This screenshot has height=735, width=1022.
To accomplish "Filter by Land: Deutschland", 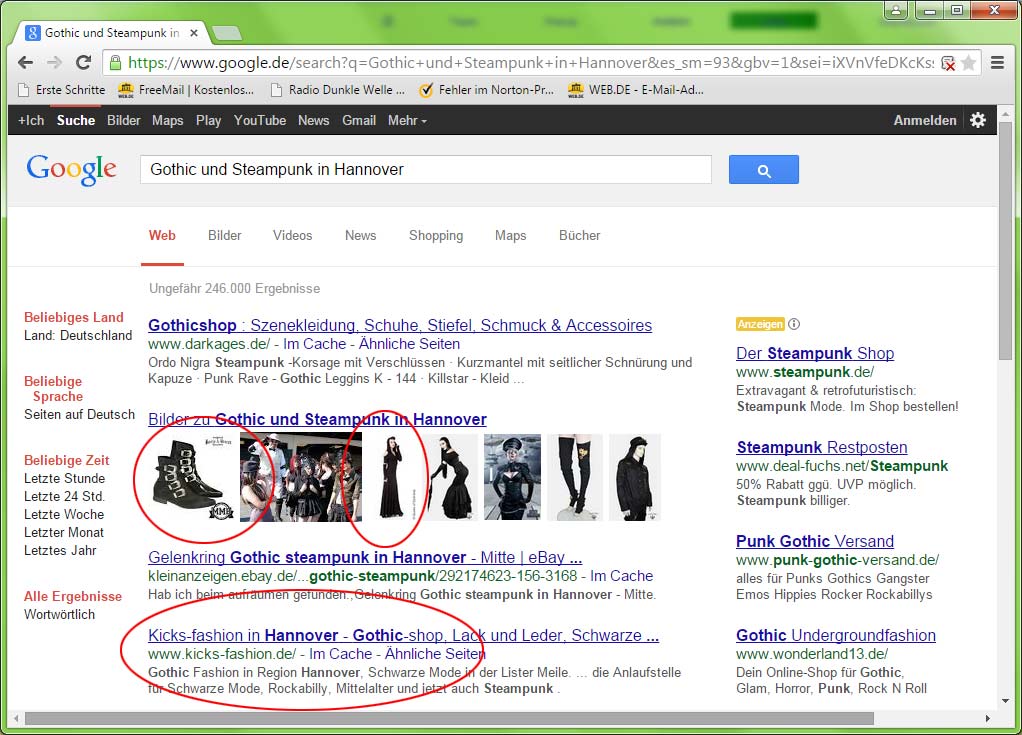I will 78,336.
